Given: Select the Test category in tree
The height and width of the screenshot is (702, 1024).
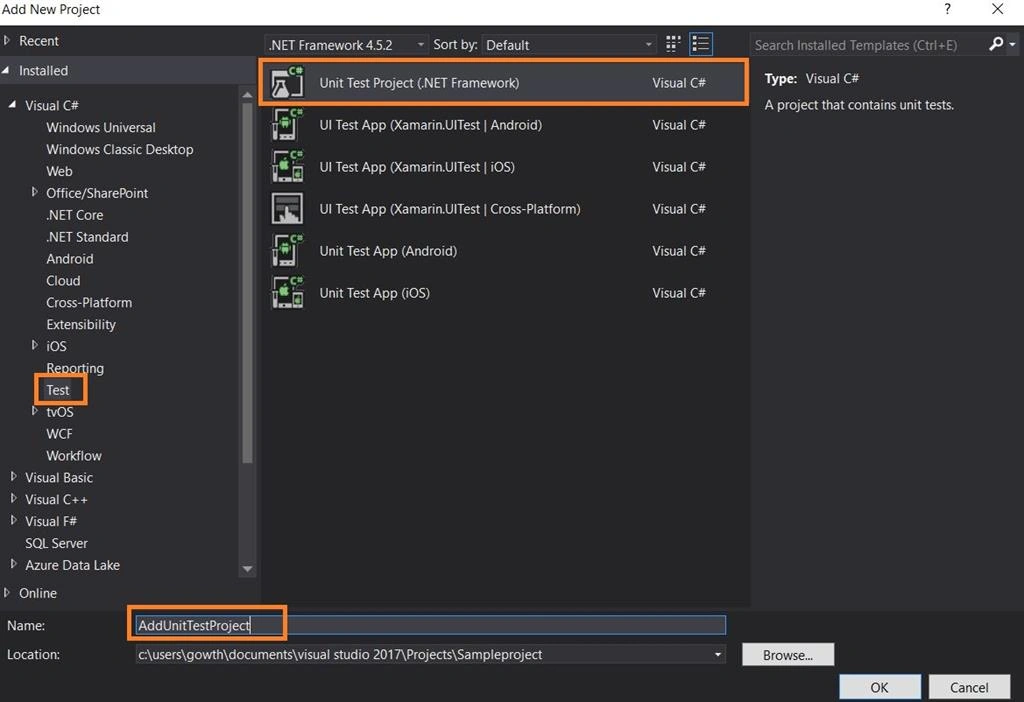Looking at the screenshot, I should [57, 390].
